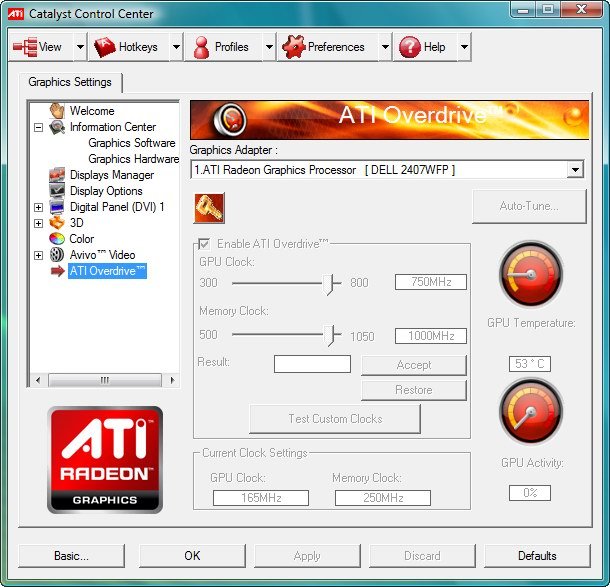Click the View toolbar icon

coord(25,47)
